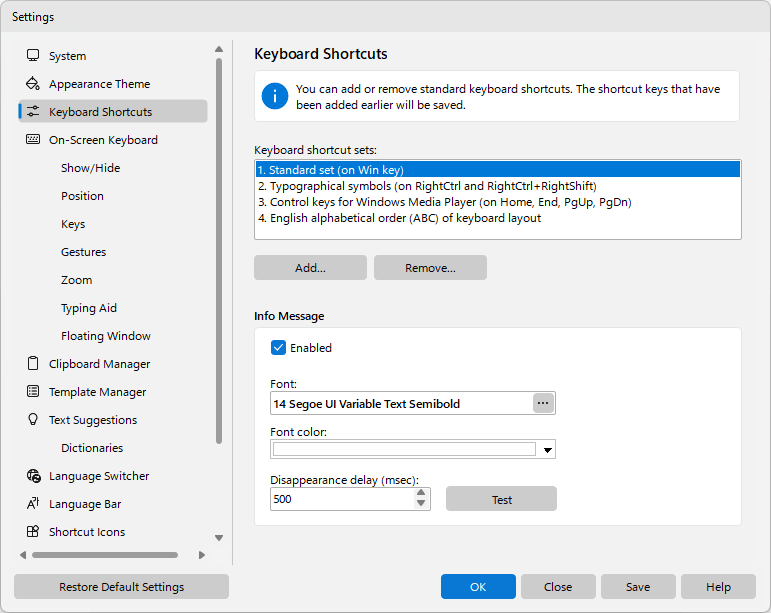
Task: Click the Shortcut Icons grid icon
Action: (x=33, y=531)
